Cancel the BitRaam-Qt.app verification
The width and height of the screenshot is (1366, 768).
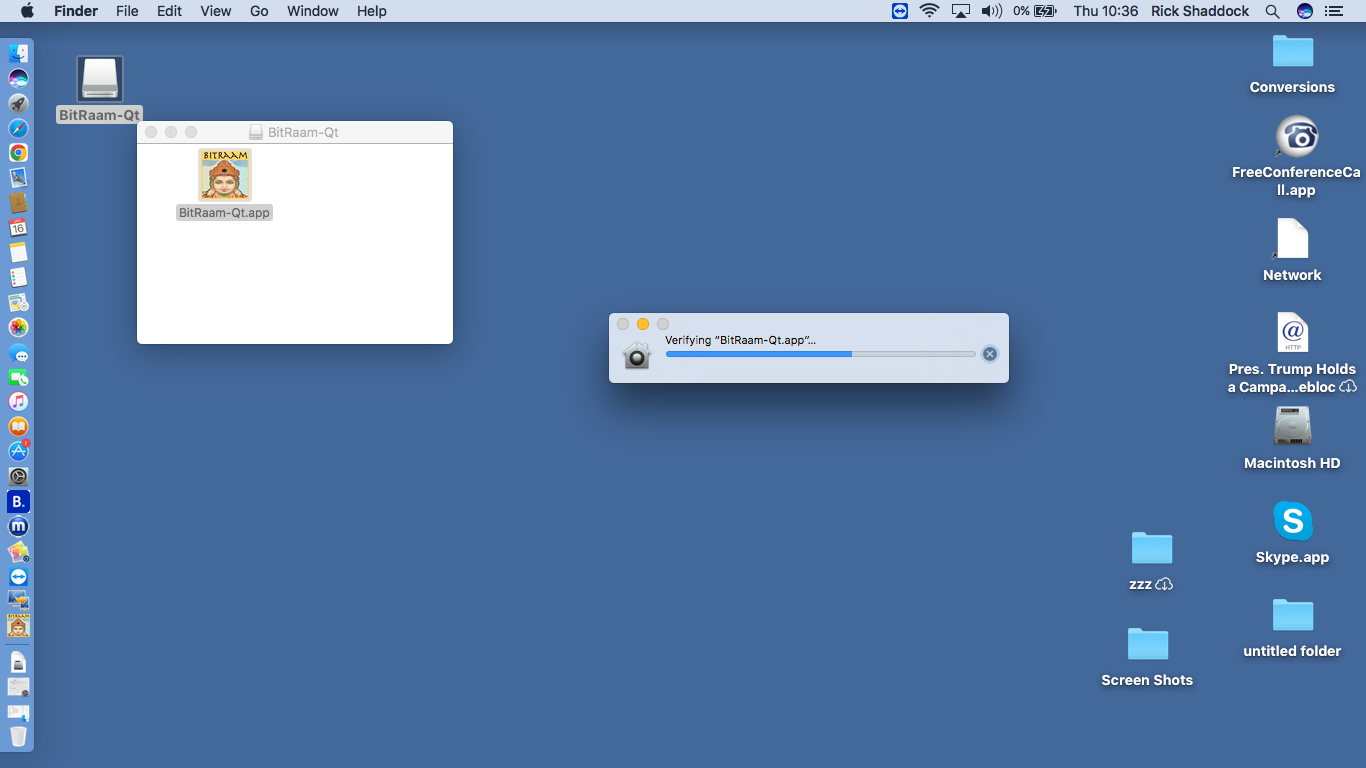click(989, 354)
